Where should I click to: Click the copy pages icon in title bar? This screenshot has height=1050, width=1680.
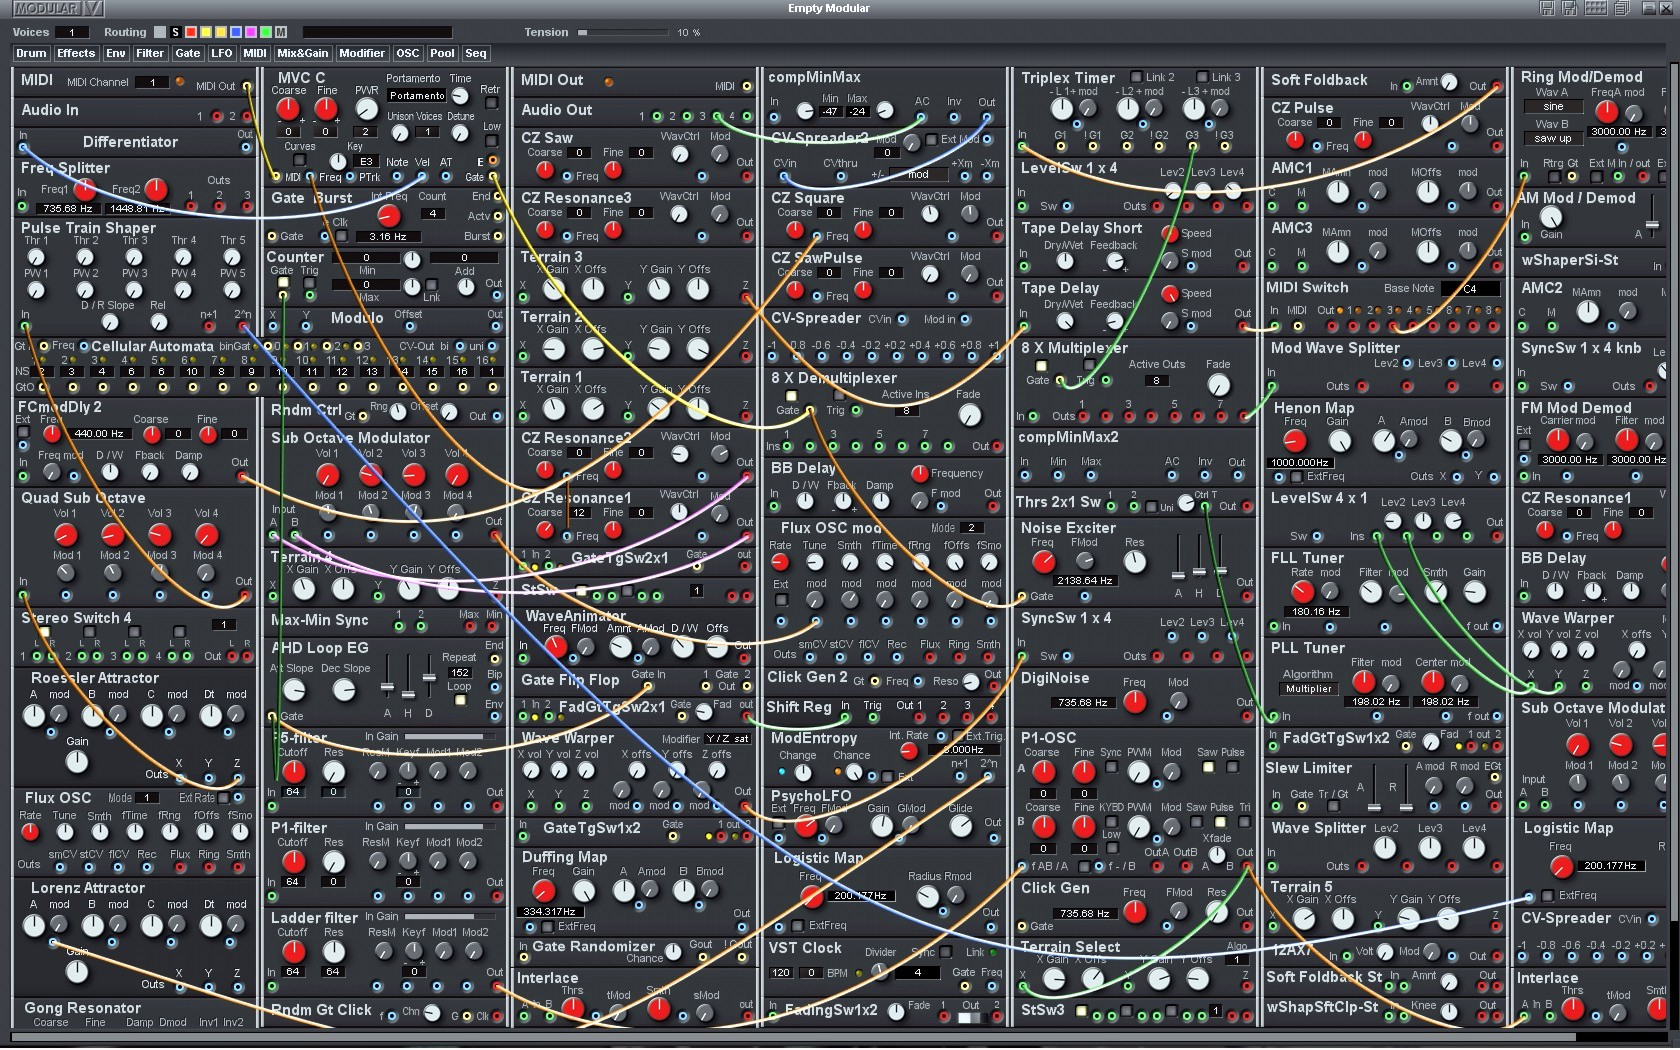[1621, 9]
